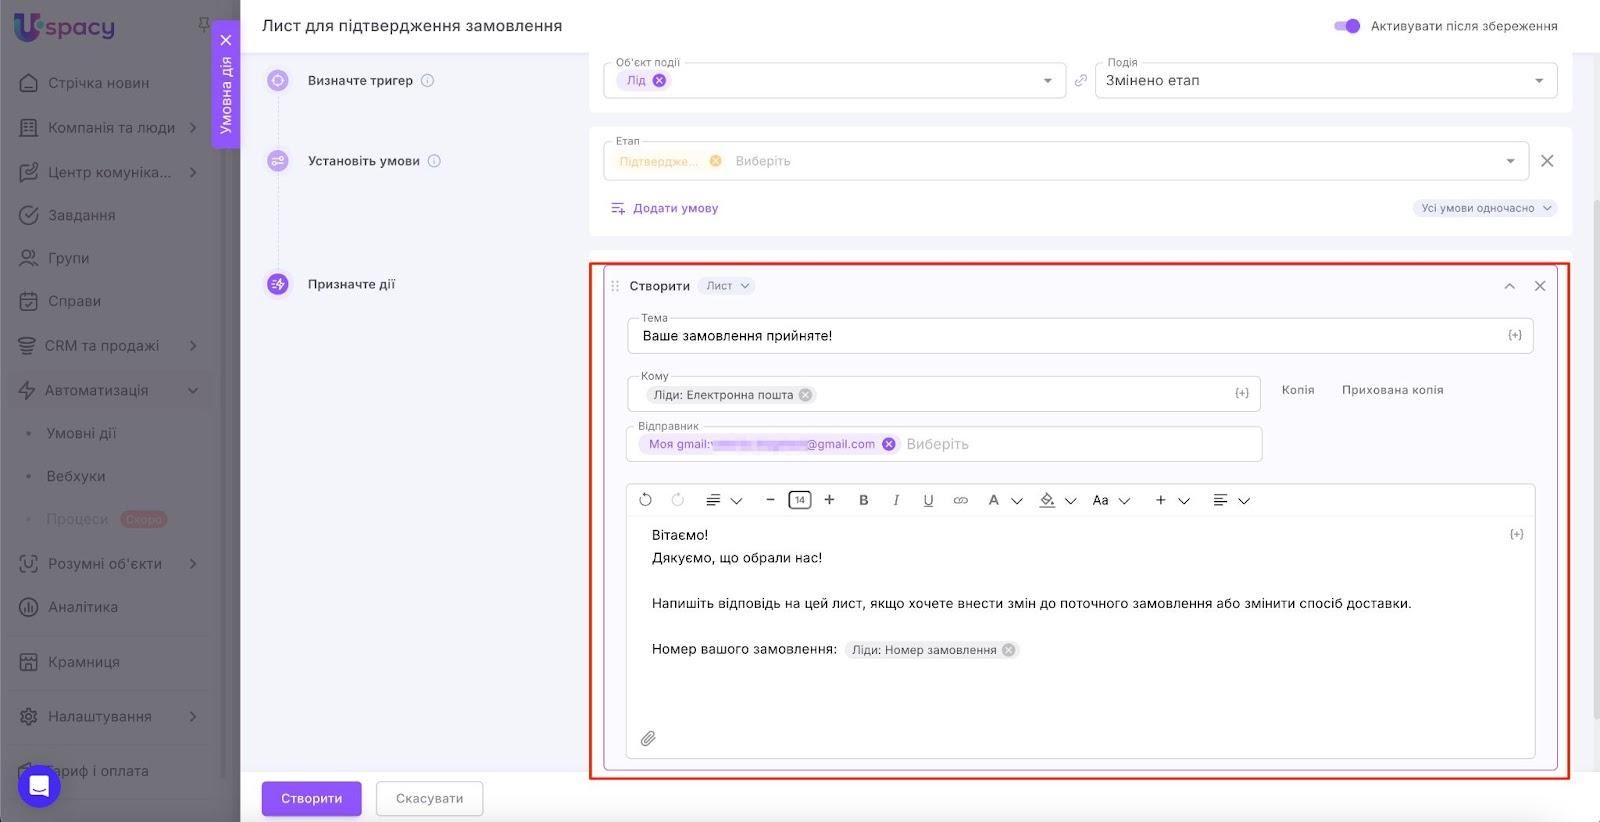Open the text fill color picker
1600x822 pixels.
(1048, 500)
